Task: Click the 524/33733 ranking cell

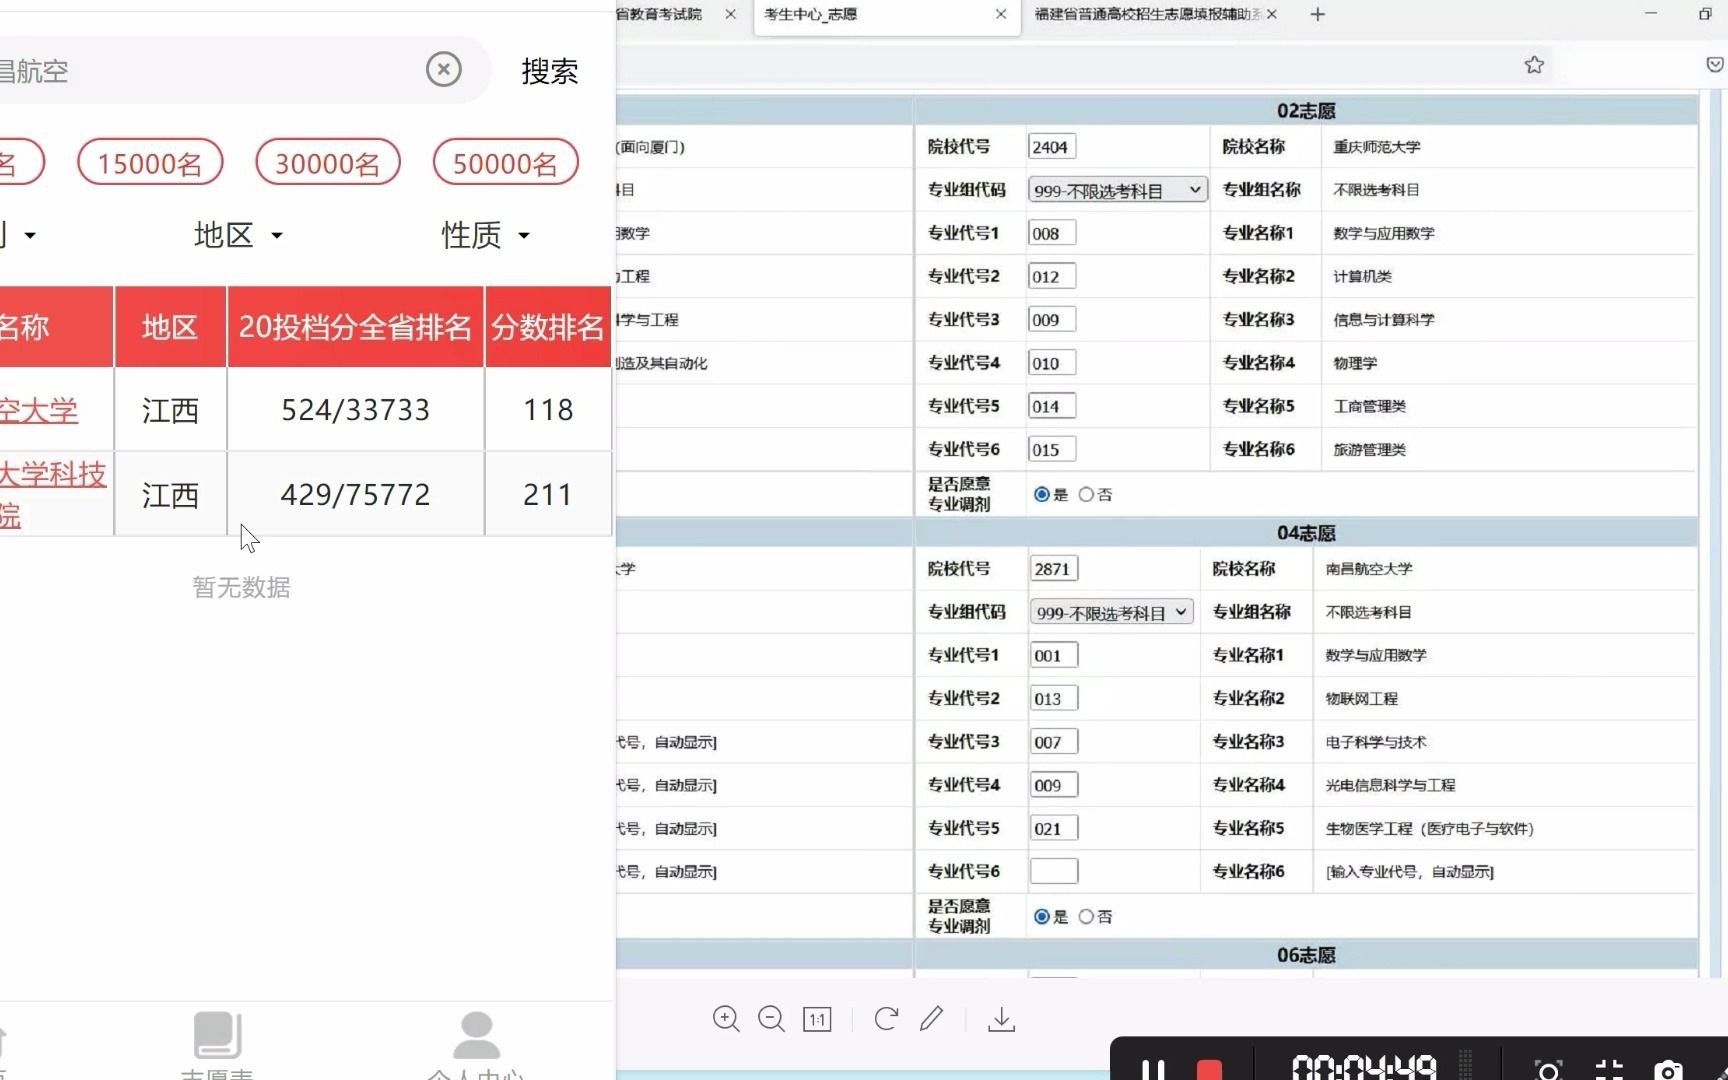Action: (355, 410)
